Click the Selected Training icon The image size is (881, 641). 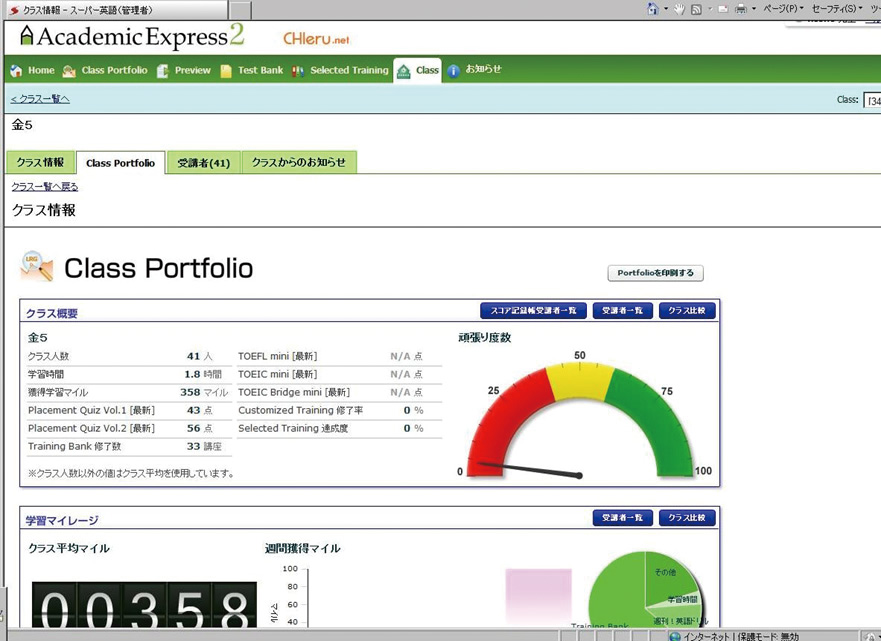298,71
